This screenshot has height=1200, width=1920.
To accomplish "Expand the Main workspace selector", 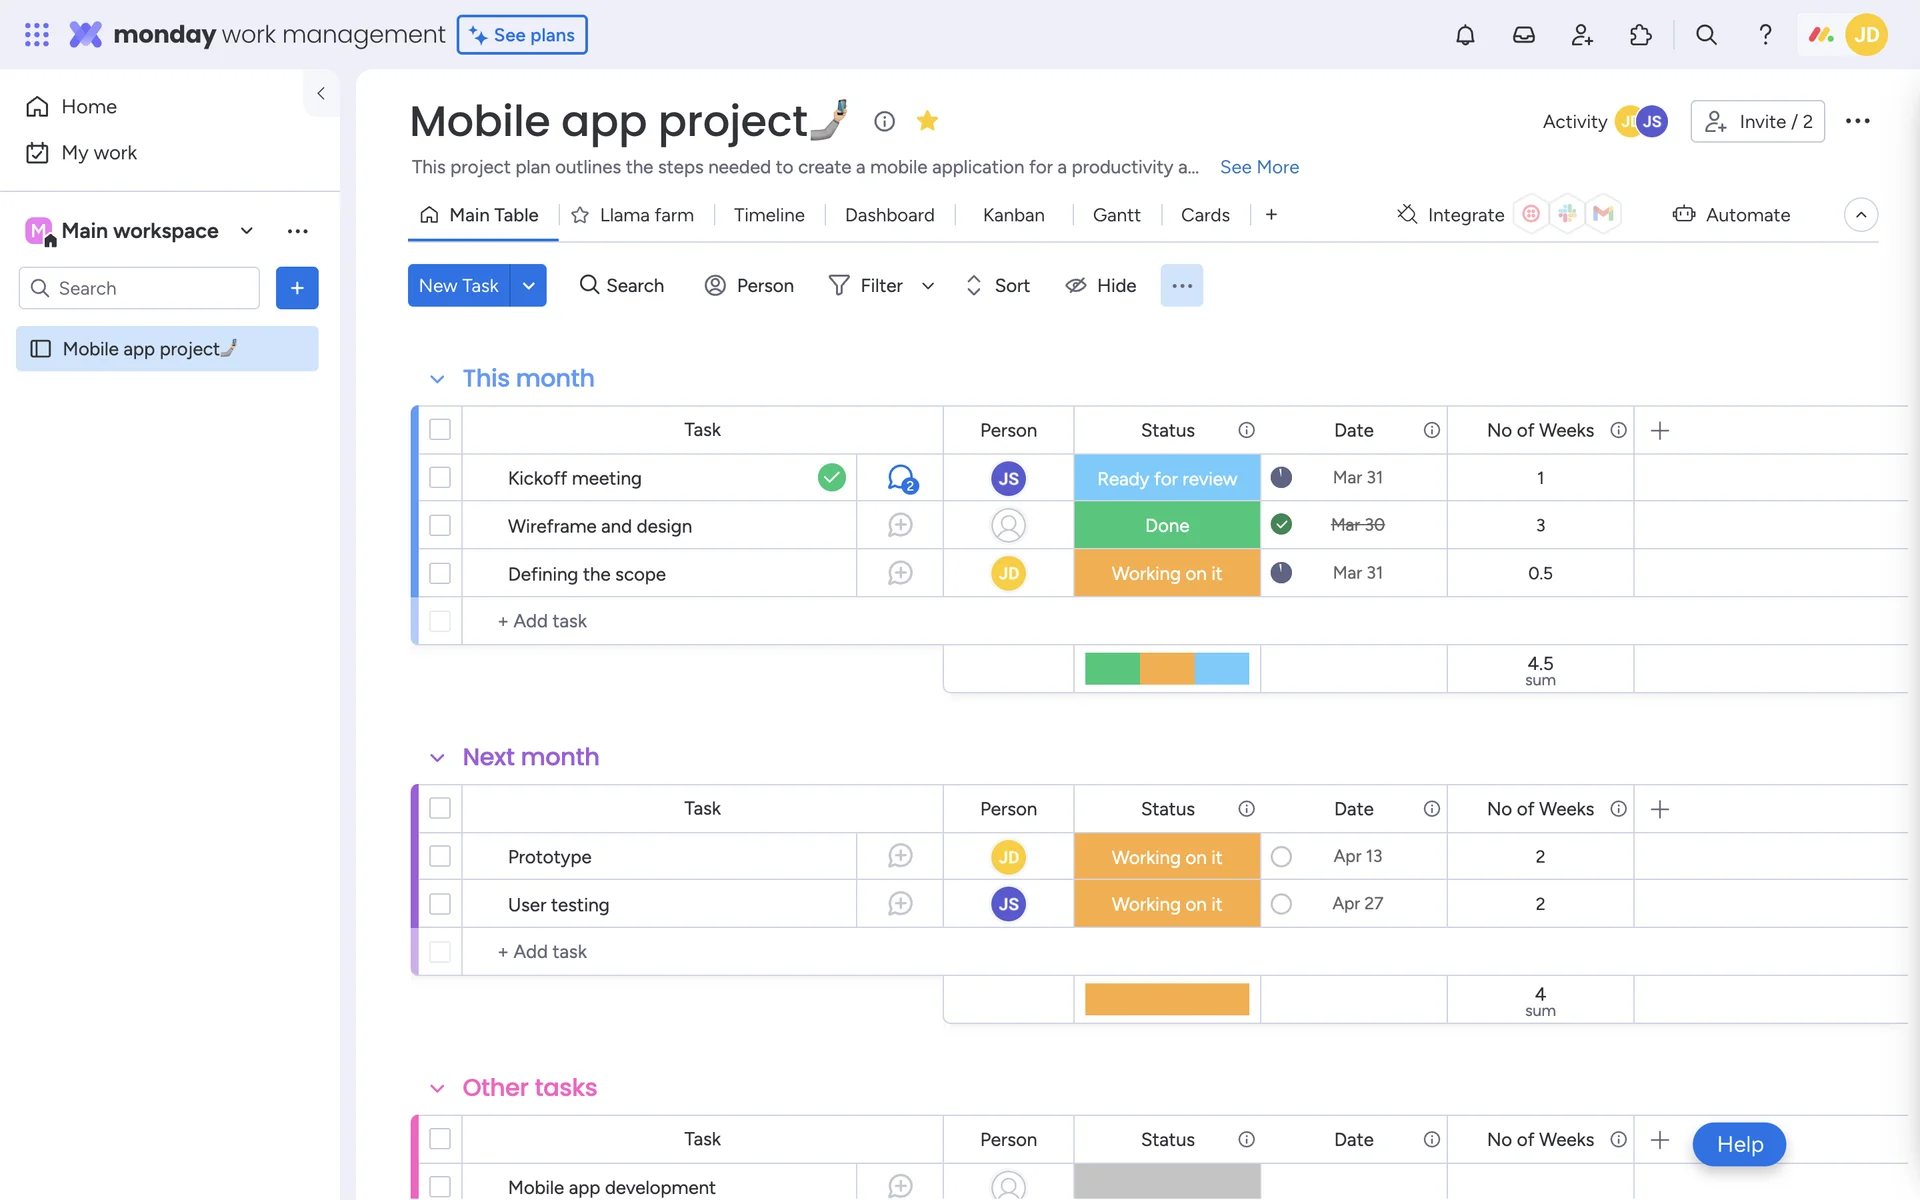I will (x=247, y=231).
